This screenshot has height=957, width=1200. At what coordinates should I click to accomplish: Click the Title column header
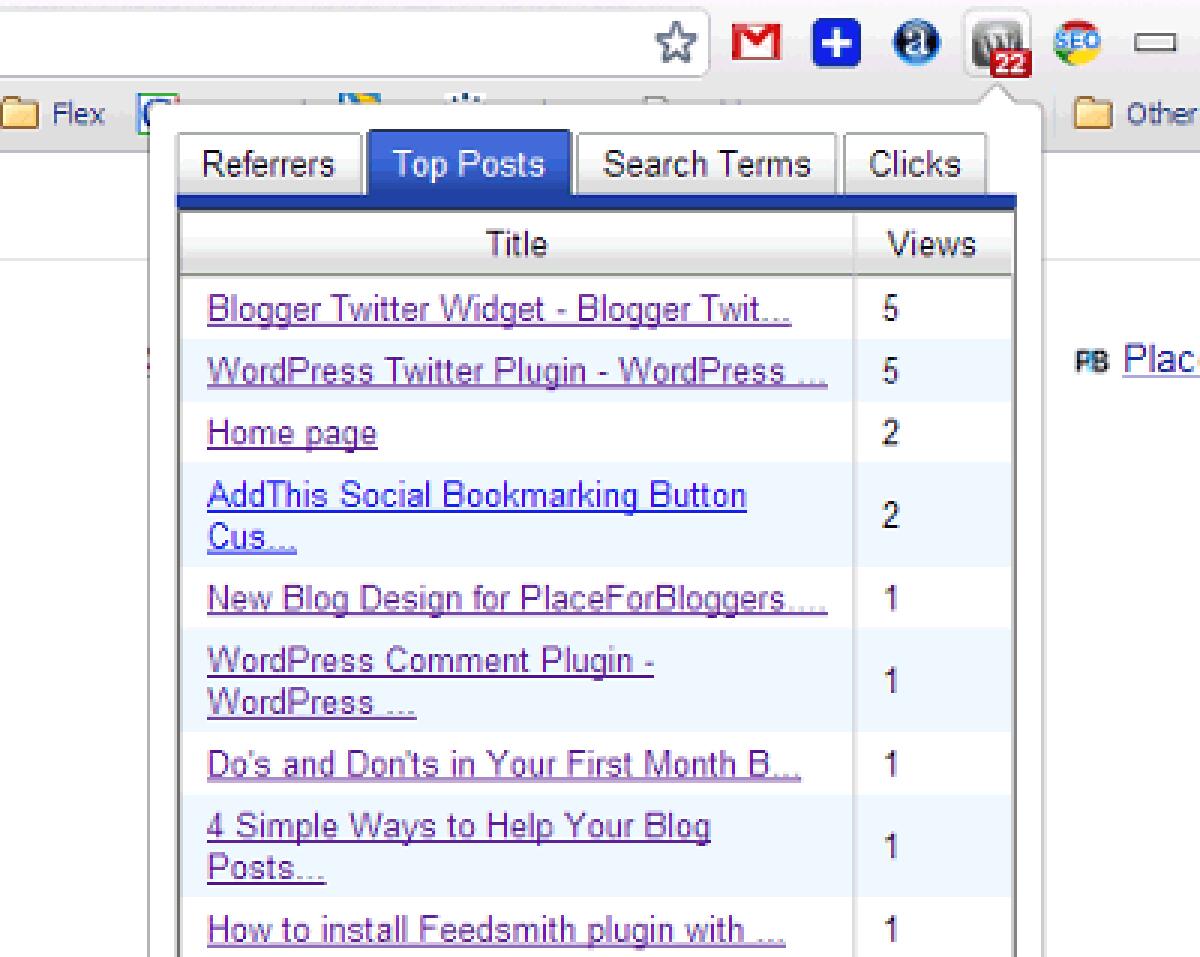(517, 244)
